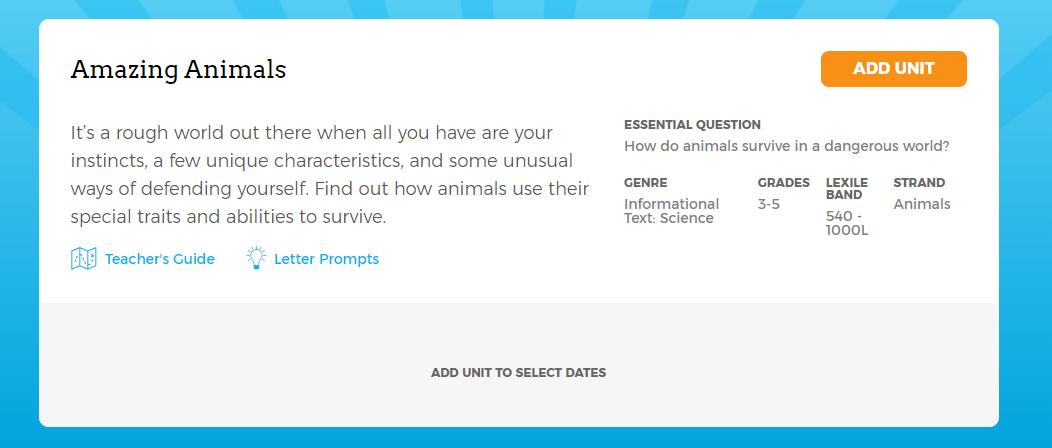Screen dimensions: 1052x448
Task: Click the Animals strand value
Action: tap(922, 204)
